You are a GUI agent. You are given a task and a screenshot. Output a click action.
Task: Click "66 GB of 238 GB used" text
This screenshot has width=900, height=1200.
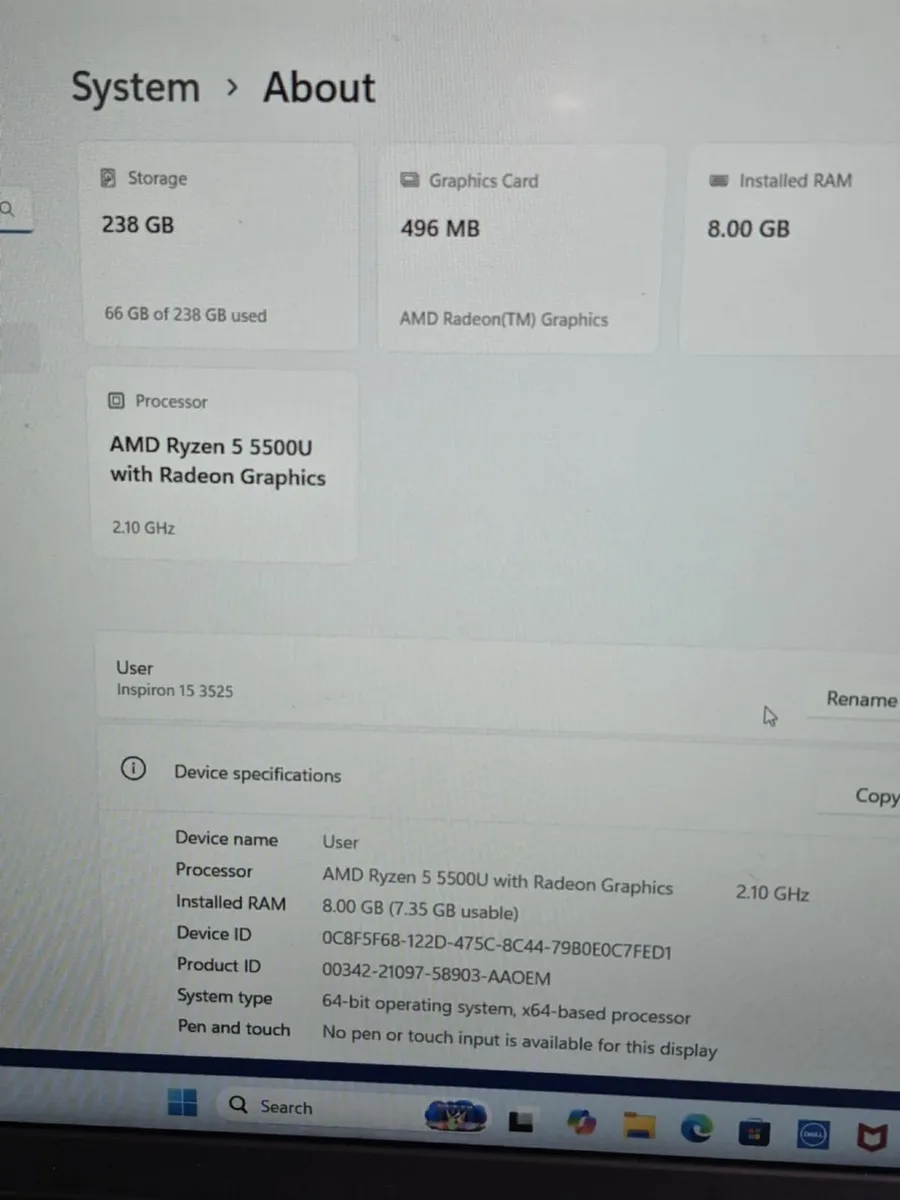click(x=186, y=314)
